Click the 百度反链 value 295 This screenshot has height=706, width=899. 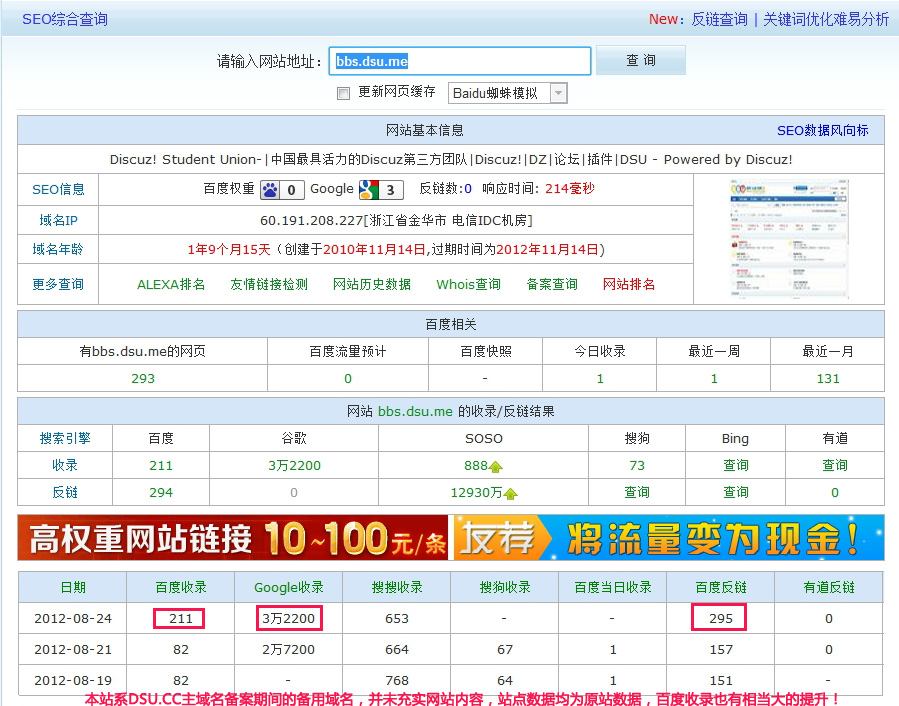721,618
